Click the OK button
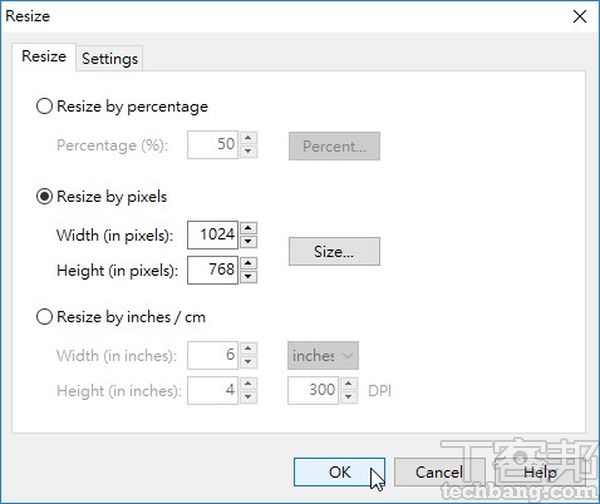Viewport: 600px width, 504px height. (340, 472)
